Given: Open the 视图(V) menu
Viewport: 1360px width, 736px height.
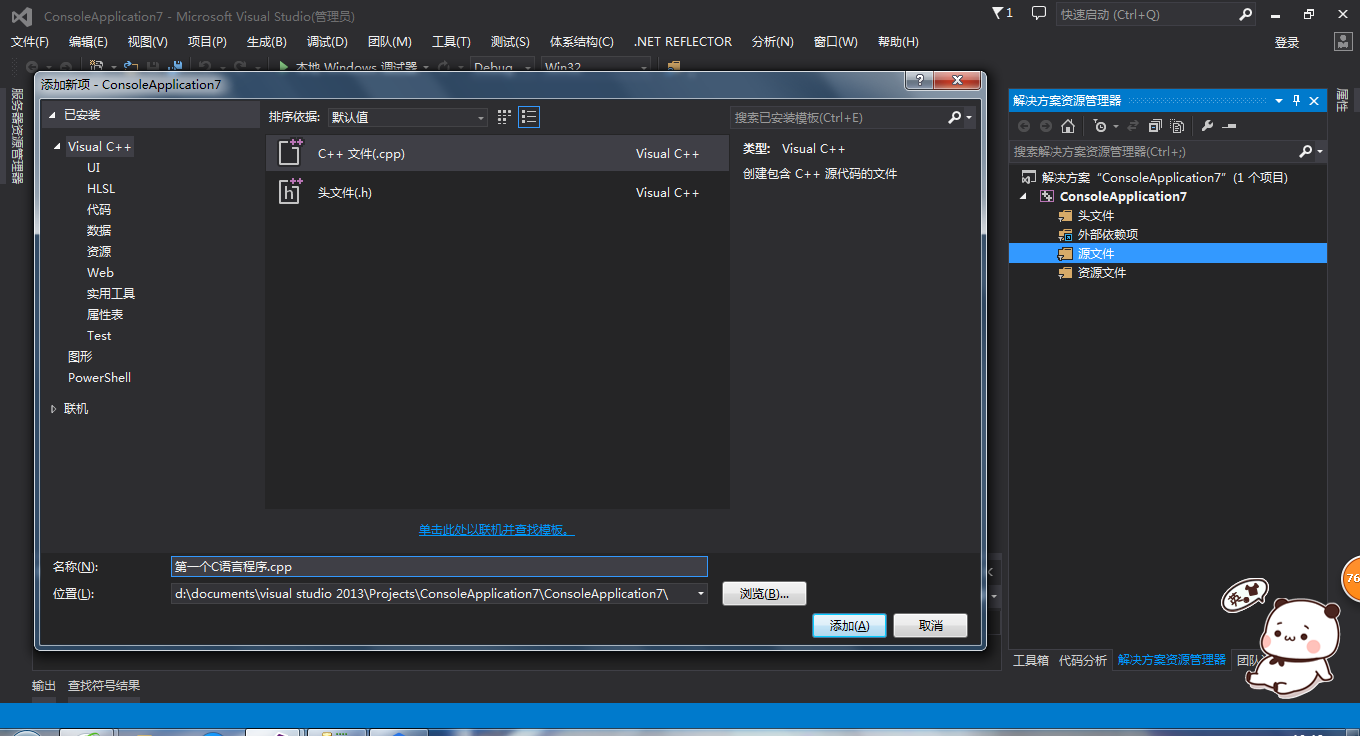Looking at the screenshot, I should coord(148,41).
